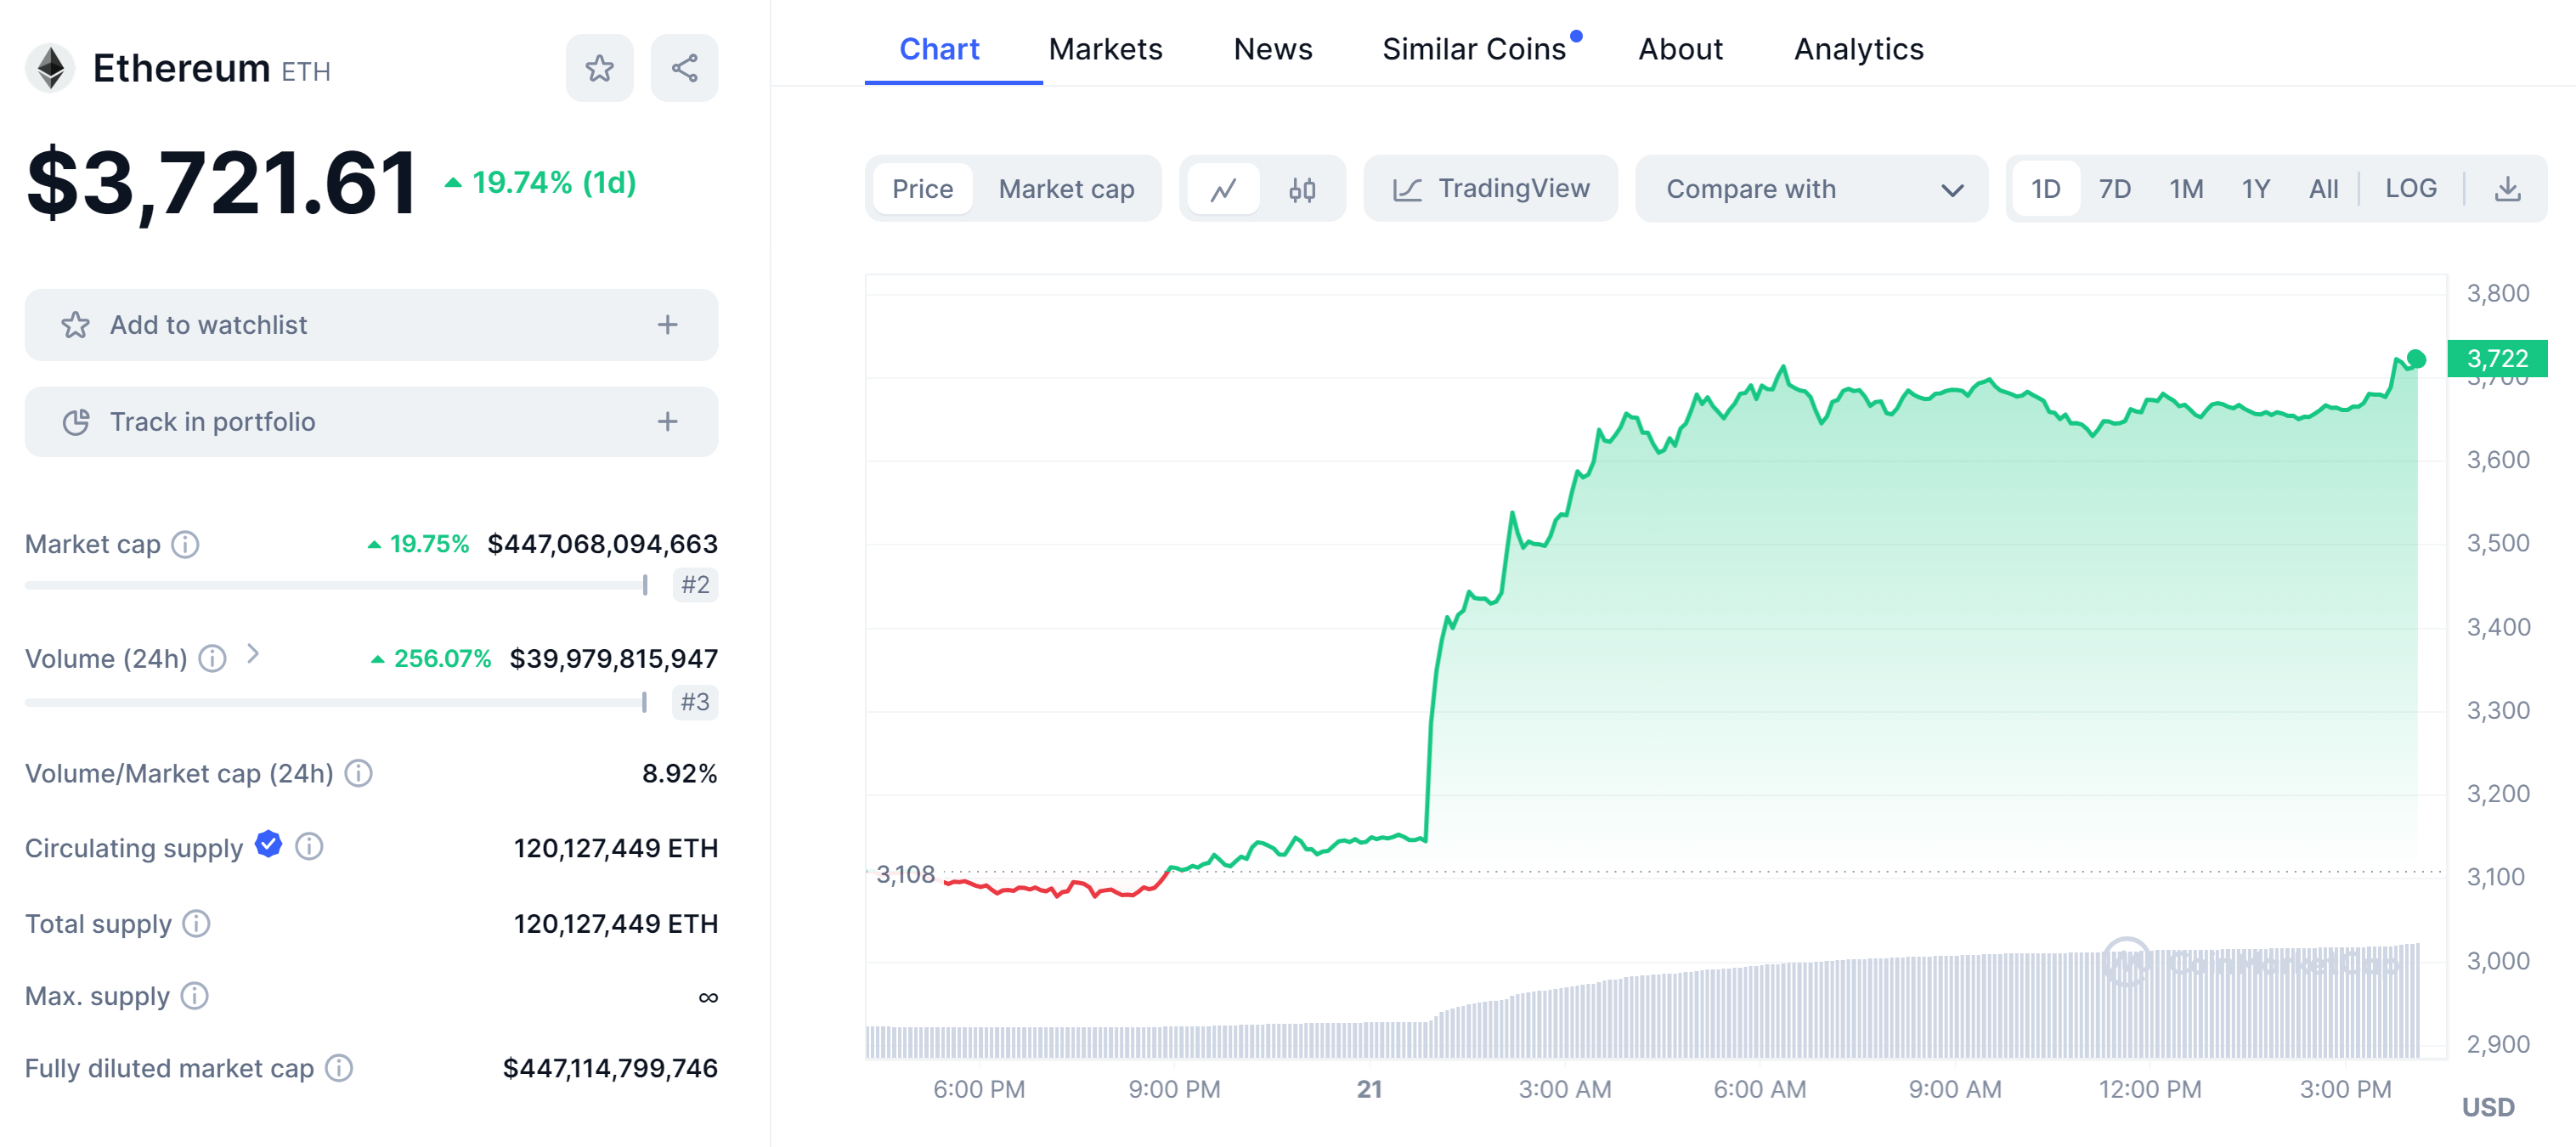Toggle LOG scale on chart
This screenshot has height=1147, width=2576.
coord(2410,189)
